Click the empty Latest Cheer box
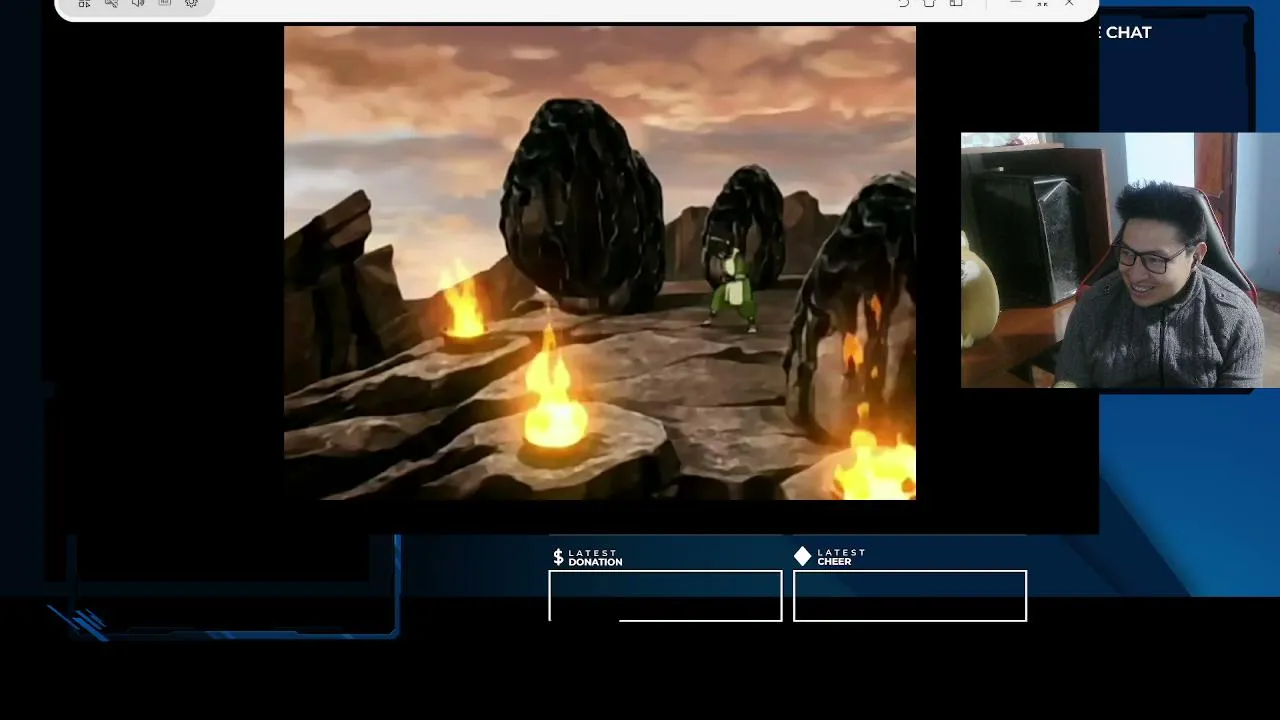 [x=910, y=596]
